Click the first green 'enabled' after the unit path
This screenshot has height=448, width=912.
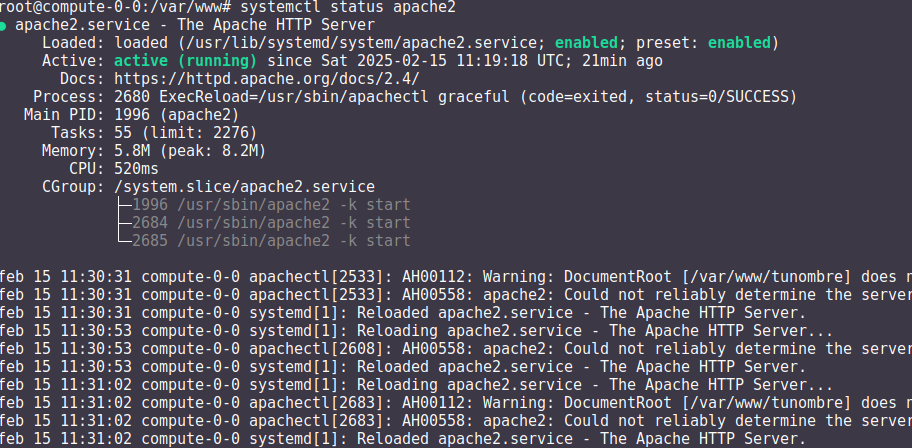tap(586, 42)
